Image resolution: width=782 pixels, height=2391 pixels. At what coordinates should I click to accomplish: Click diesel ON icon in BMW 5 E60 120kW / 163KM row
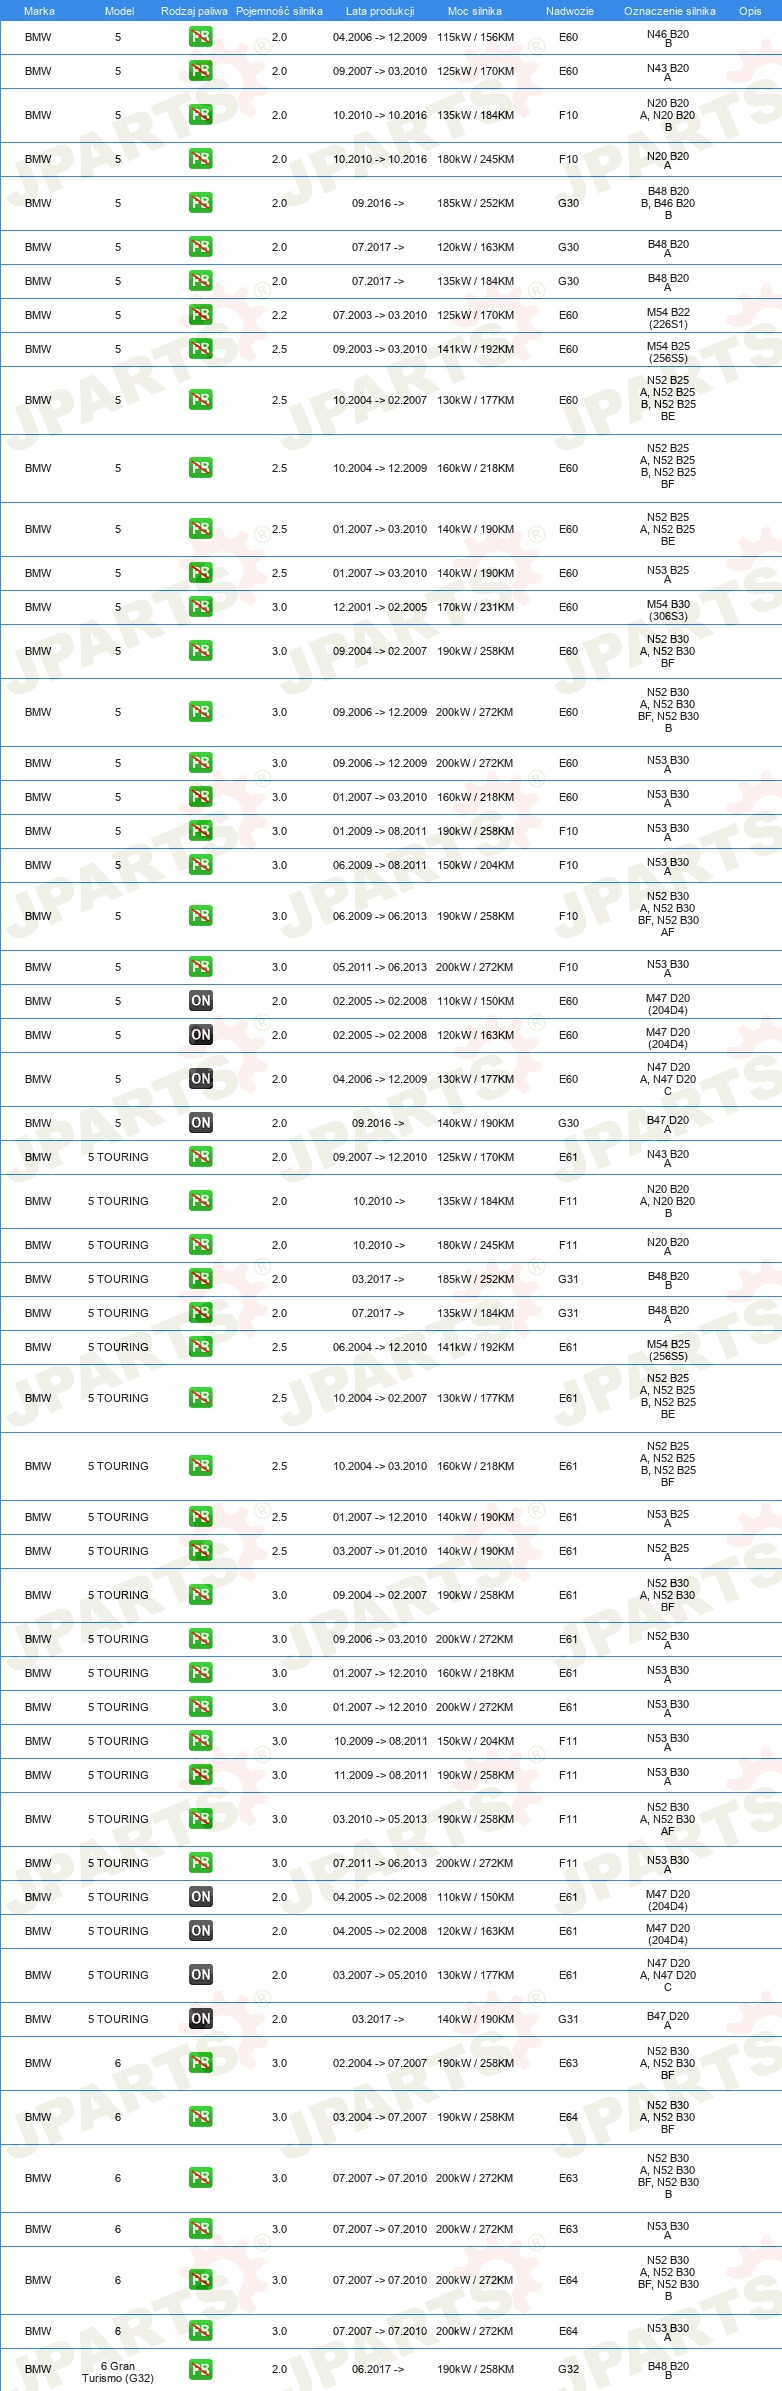coord(201,1035)
